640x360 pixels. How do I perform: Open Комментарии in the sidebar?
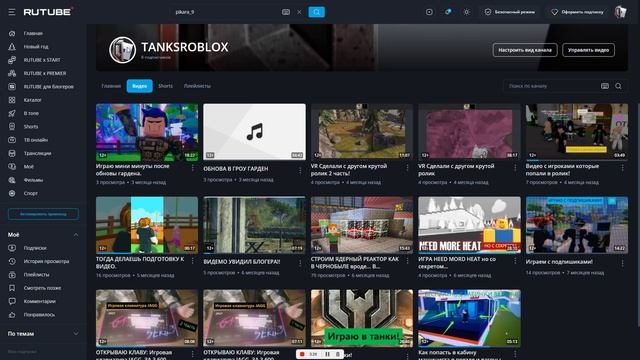tap(39, 301)
